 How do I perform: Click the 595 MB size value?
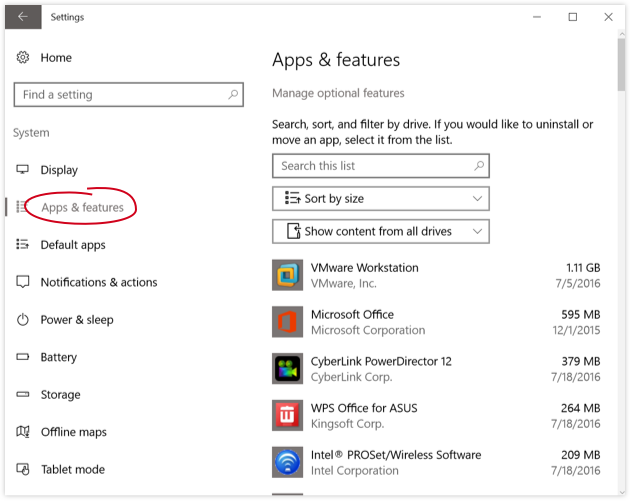[x=581, y=315]
